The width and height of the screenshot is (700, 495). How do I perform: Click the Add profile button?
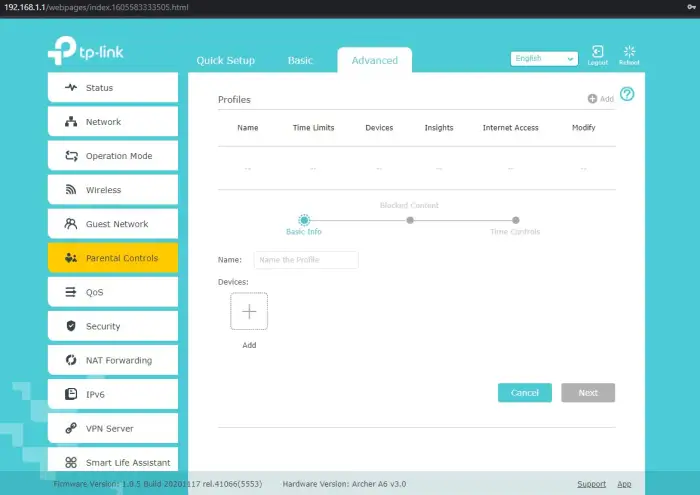[x=601, y=99]
